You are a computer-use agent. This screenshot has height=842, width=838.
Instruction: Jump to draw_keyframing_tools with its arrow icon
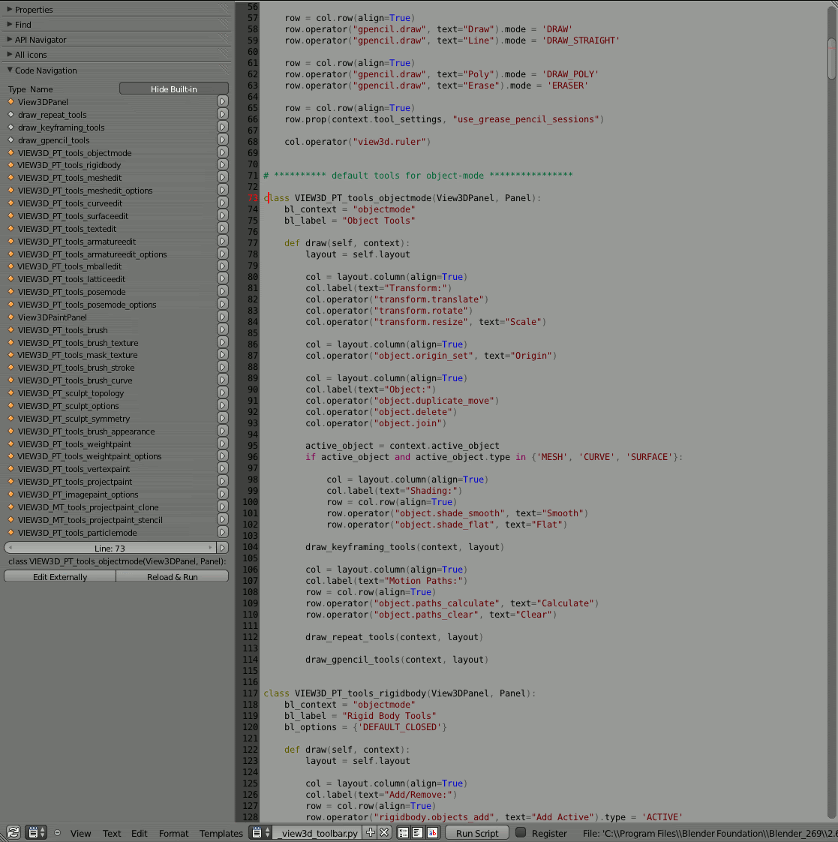(x=223, y=127)
